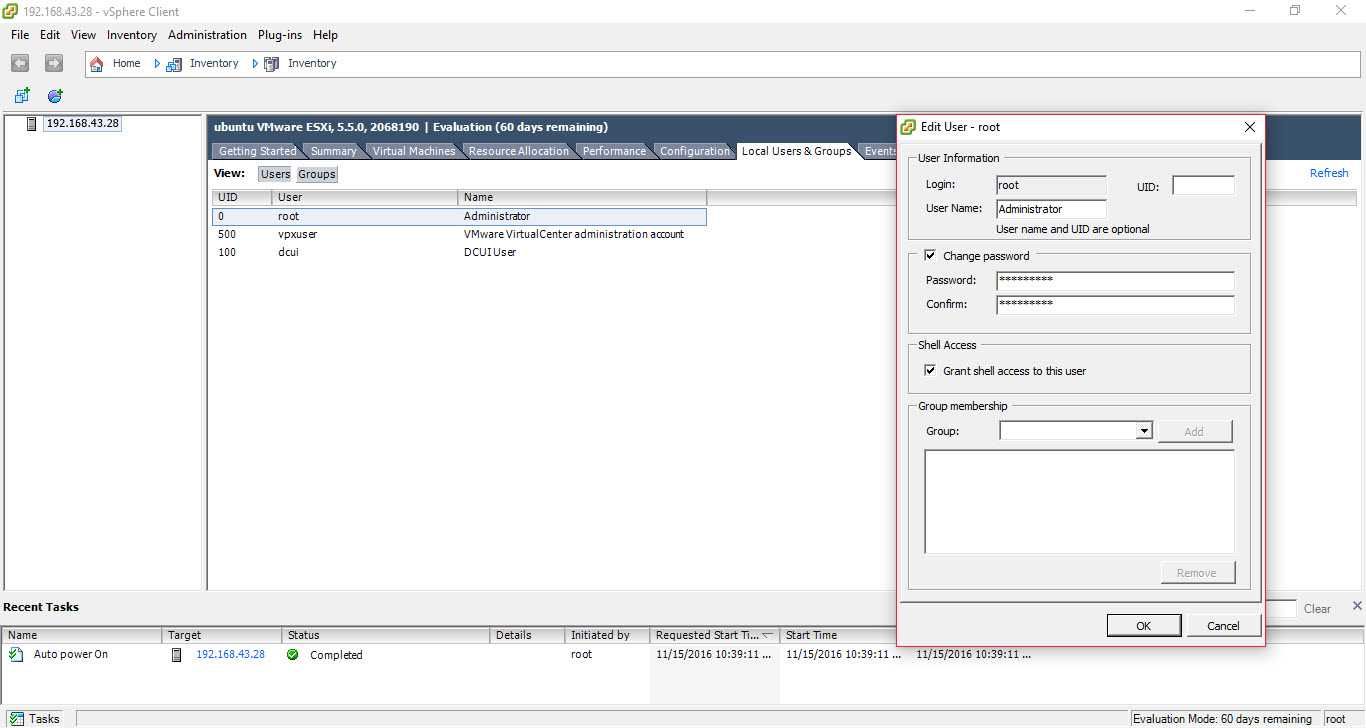Viewport: 1366px width, 728px height.
Task: Click the Initiated by column header
Action: [x=608, y=635]
